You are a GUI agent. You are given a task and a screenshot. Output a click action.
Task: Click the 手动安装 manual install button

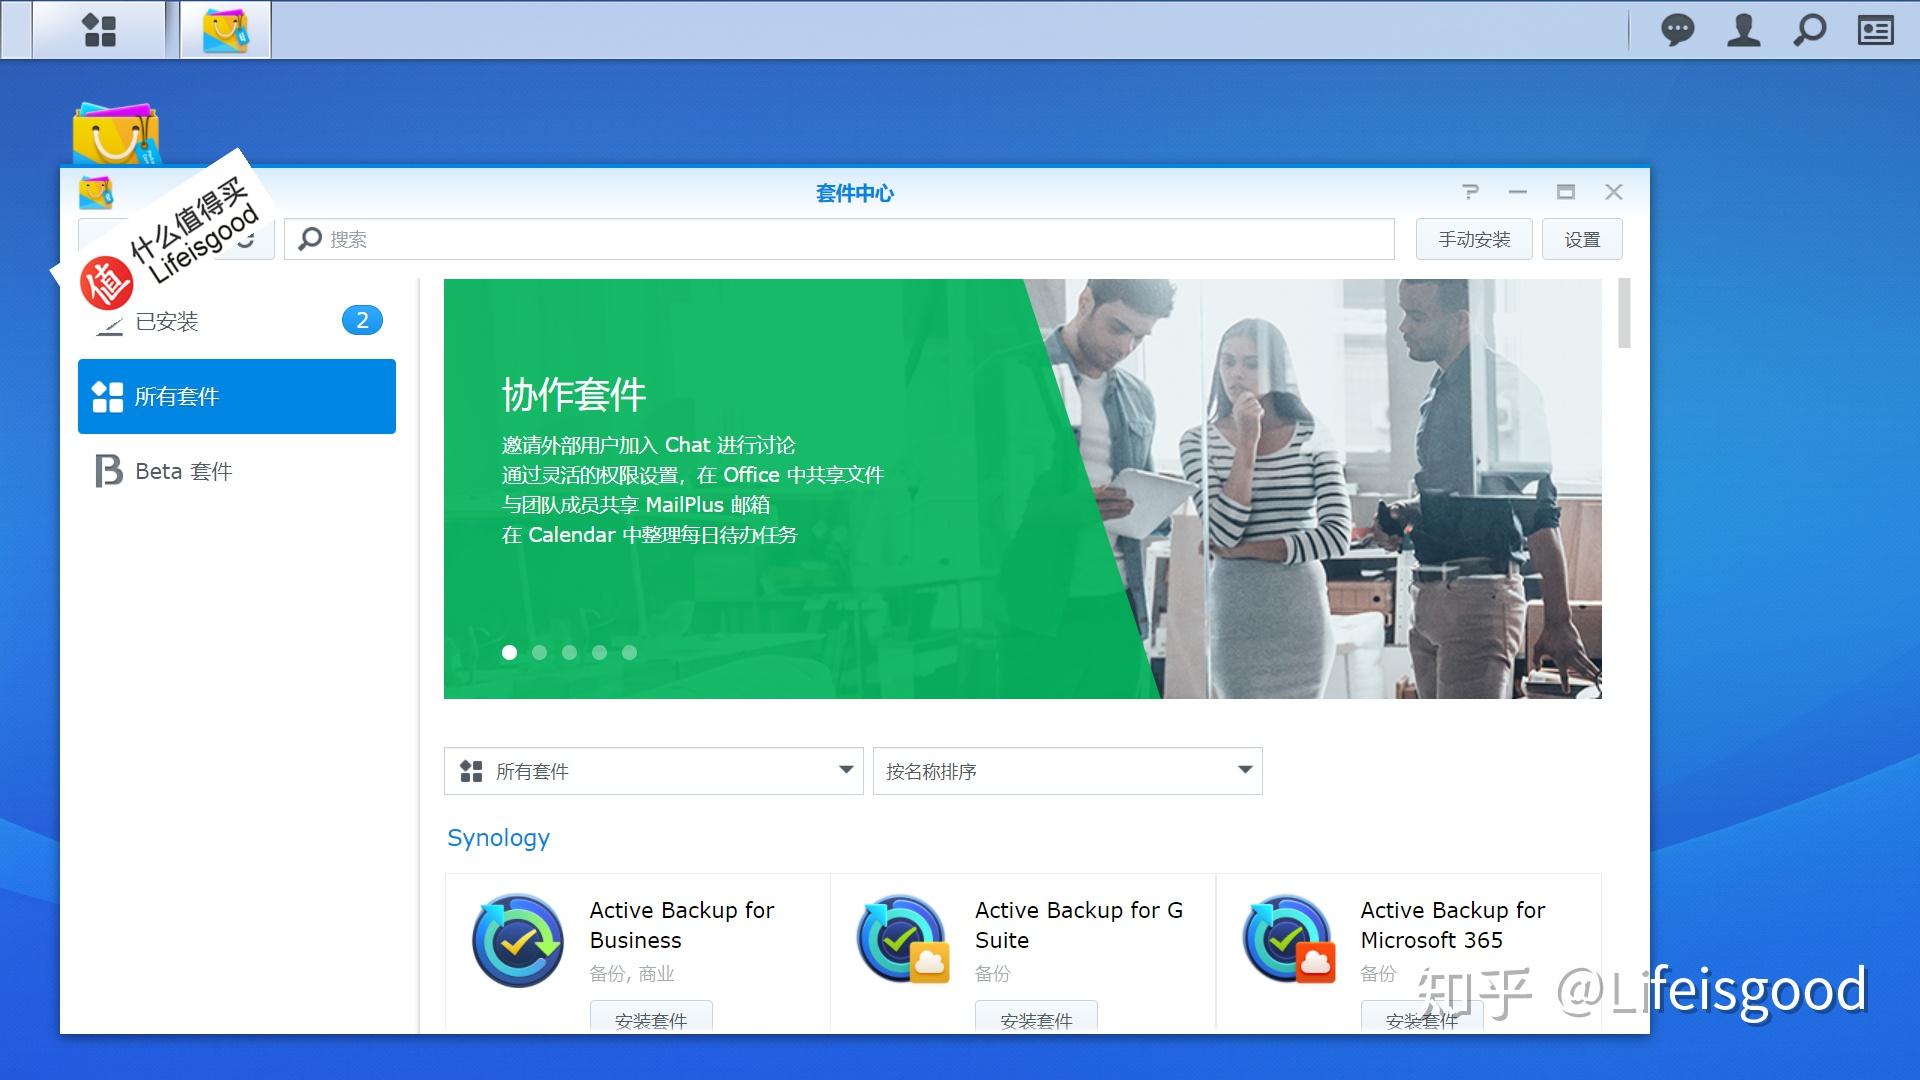tap(1473, 240)
